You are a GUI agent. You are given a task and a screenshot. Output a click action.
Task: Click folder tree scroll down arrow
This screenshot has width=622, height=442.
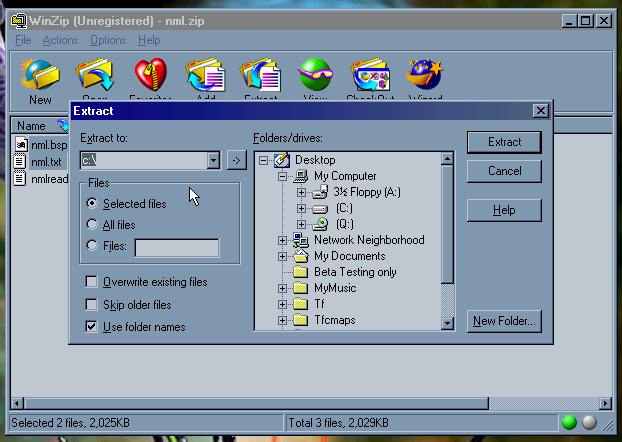tap(447, 323)
